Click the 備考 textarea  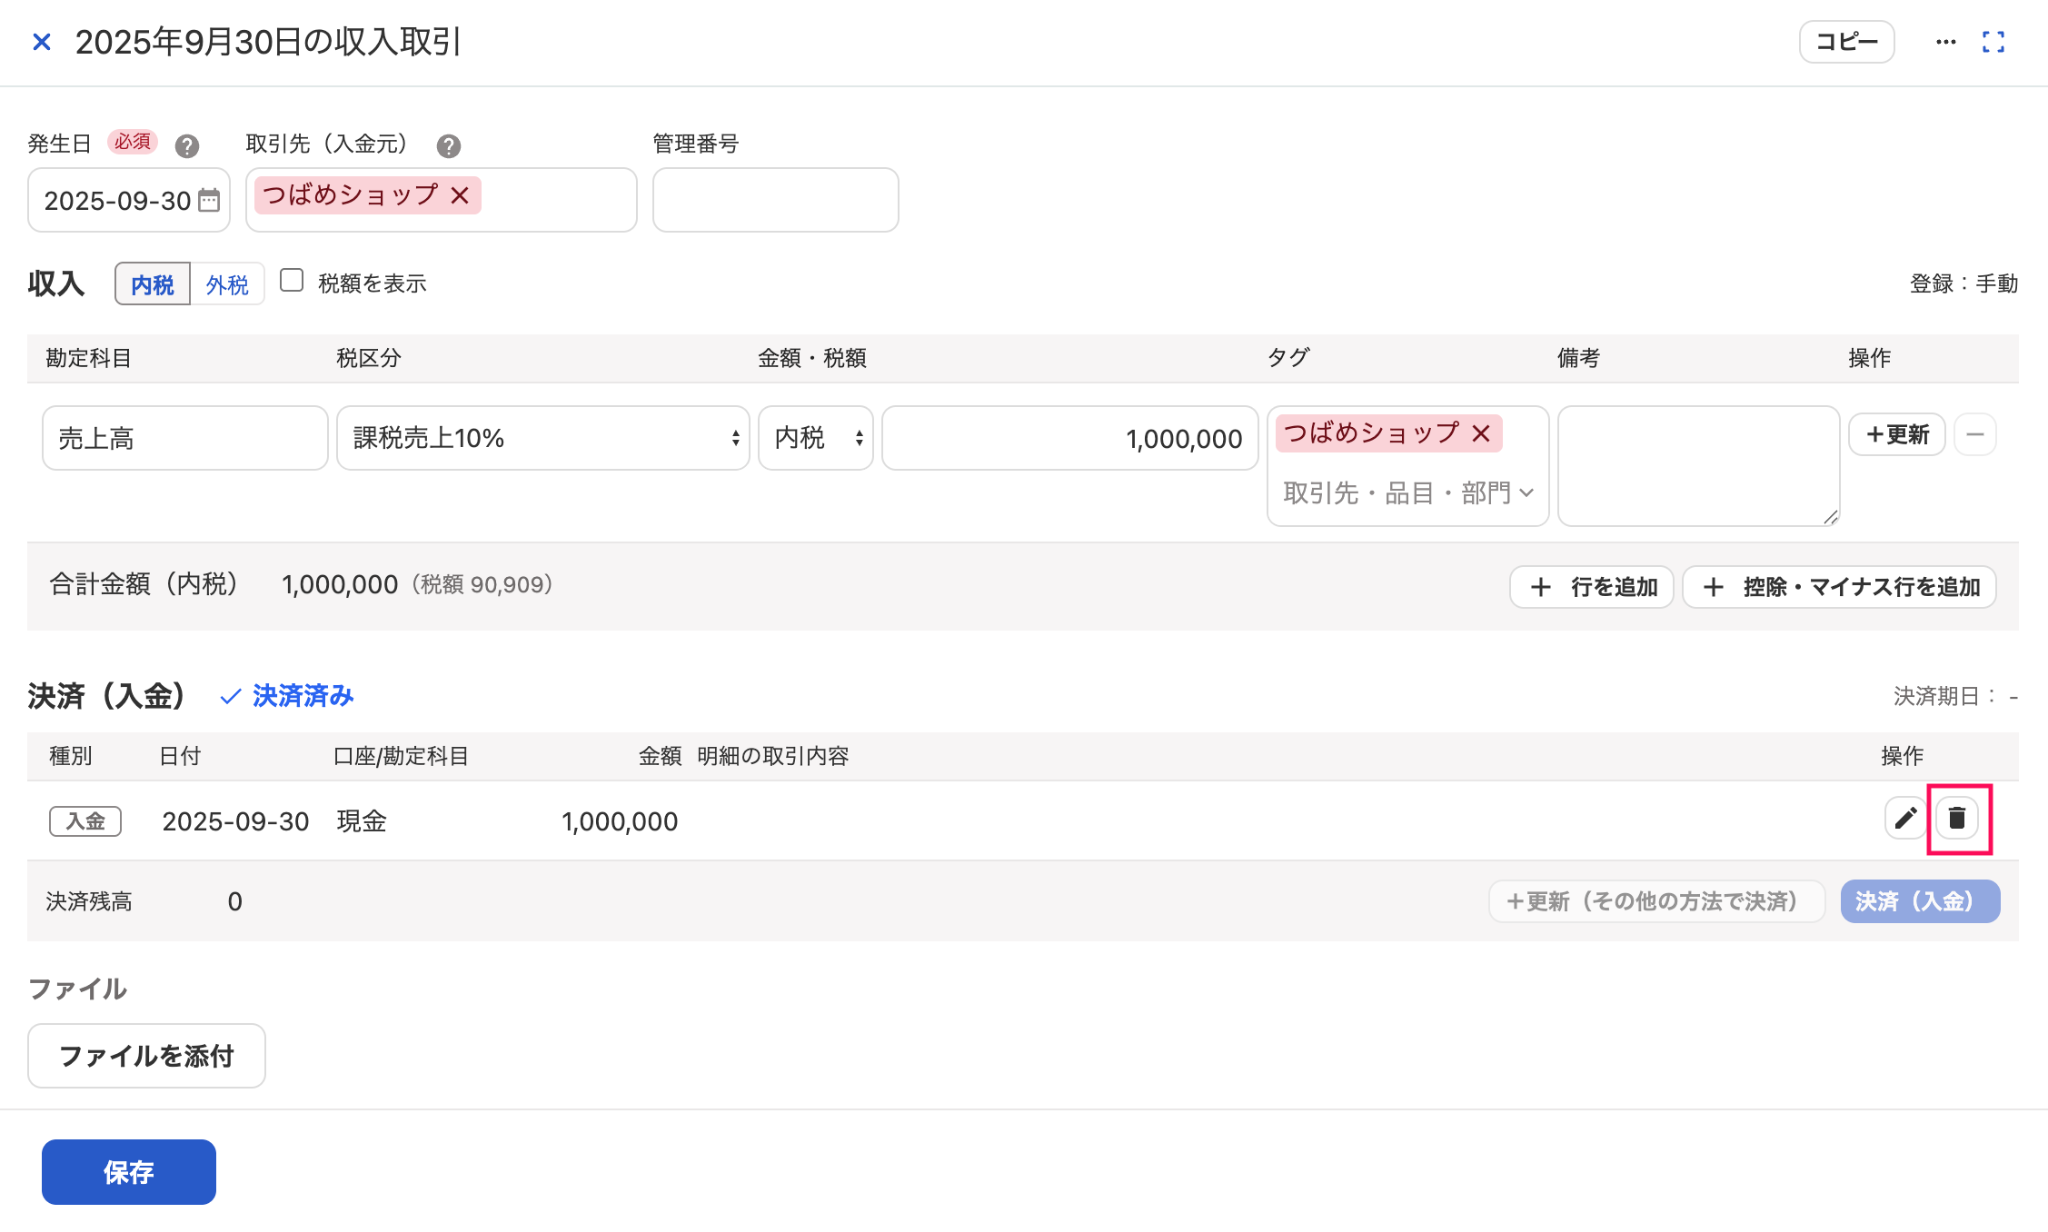1698,466
